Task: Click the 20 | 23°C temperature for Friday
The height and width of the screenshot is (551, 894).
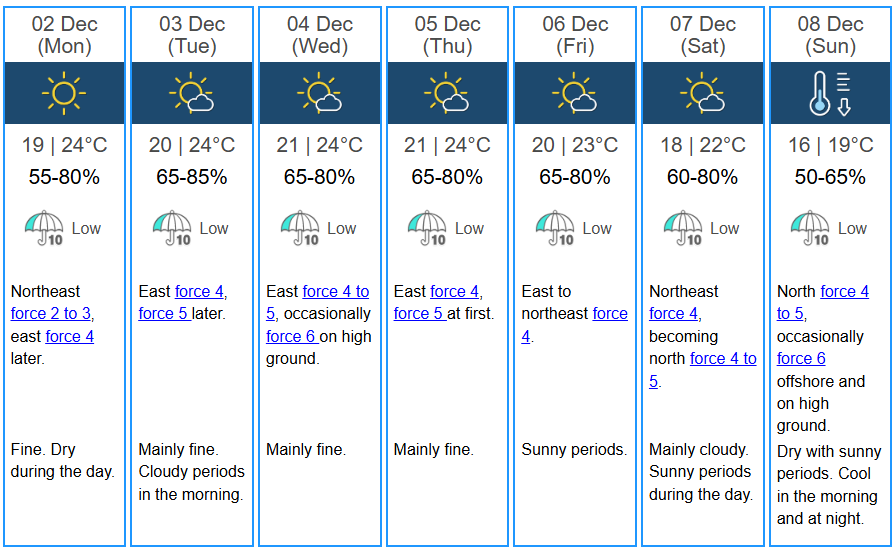Action: point(575,145)
